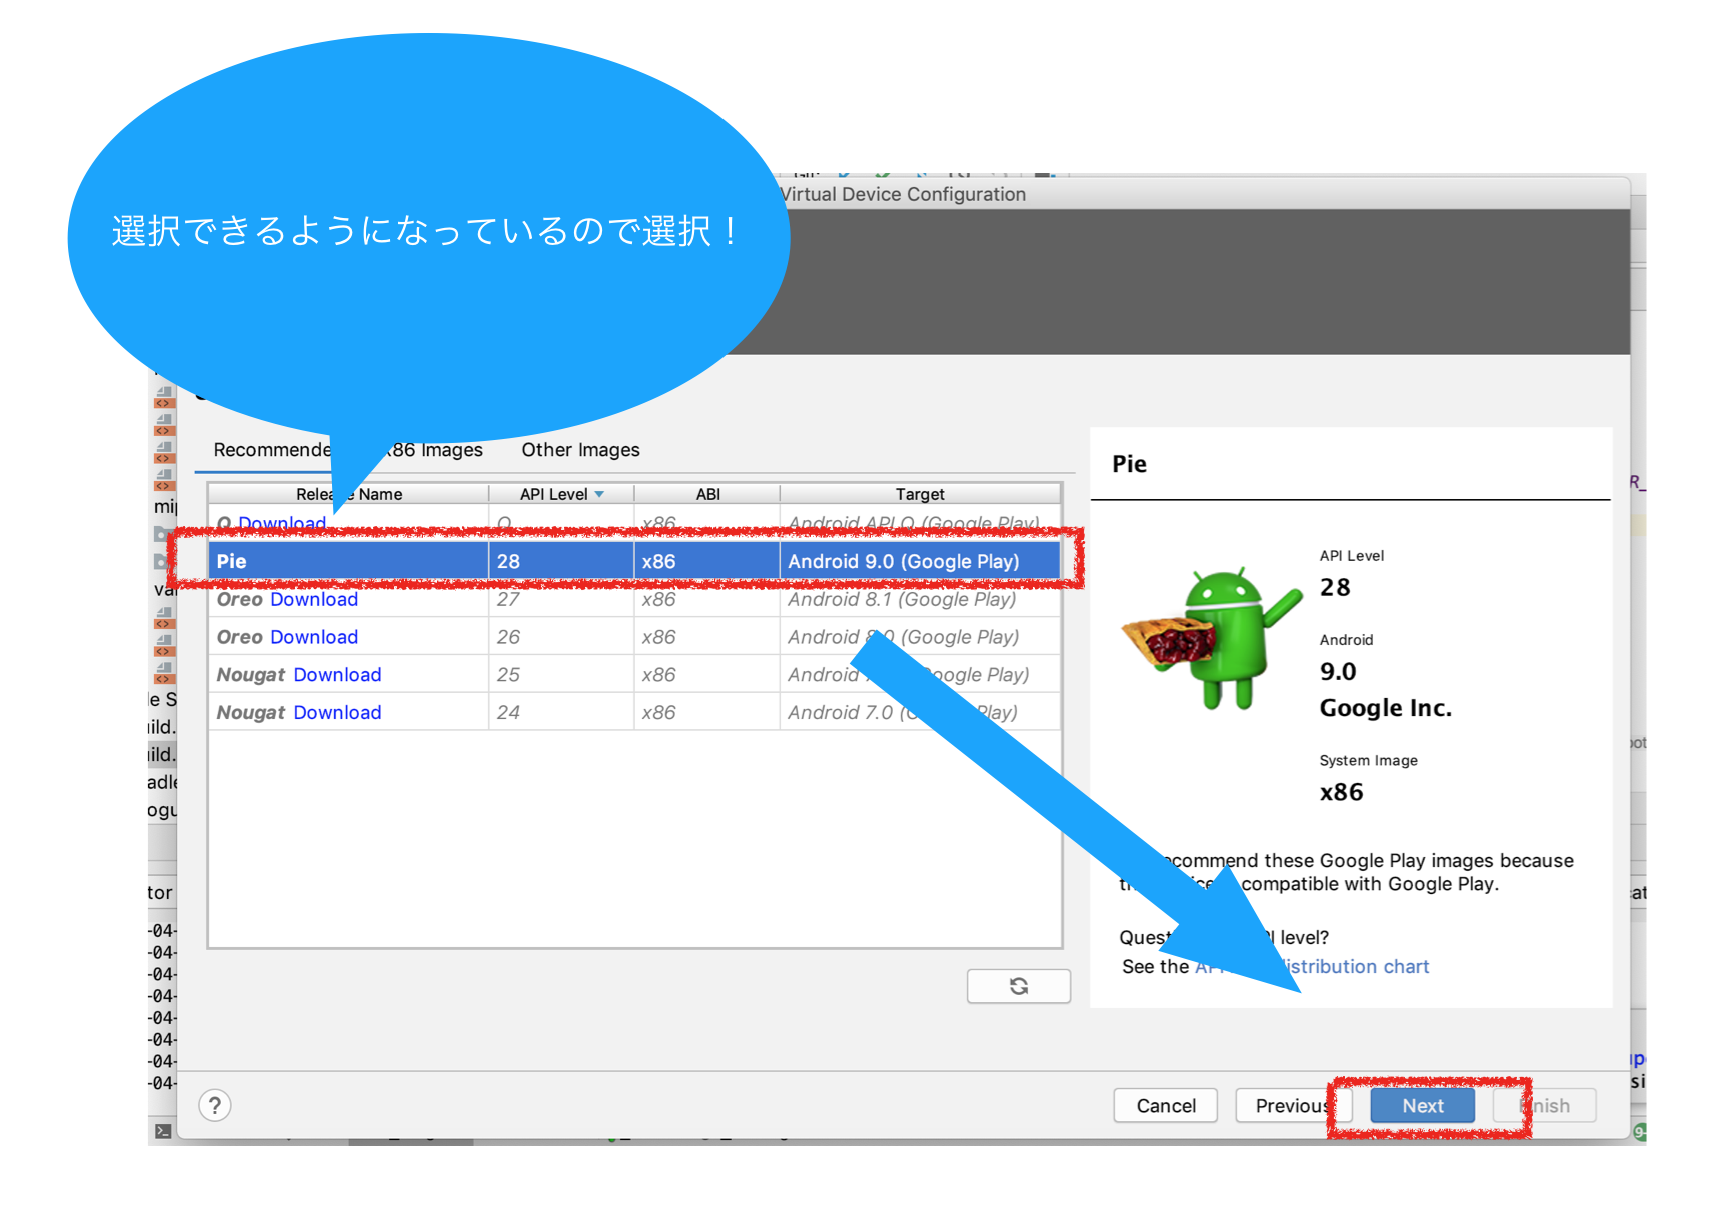Click the Android 8.1 (Google Play) target cell
This screenshot has height=1206, width=1712.
coord(920,599)
